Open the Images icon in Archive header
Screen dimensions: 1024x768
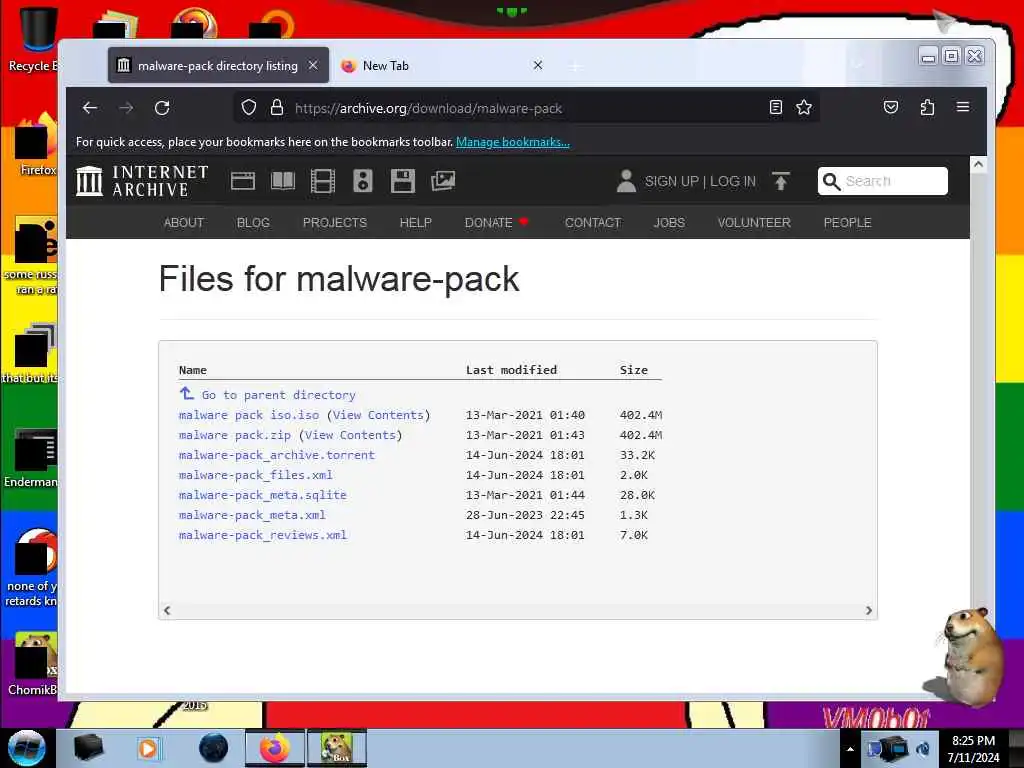tap(443, 181)
